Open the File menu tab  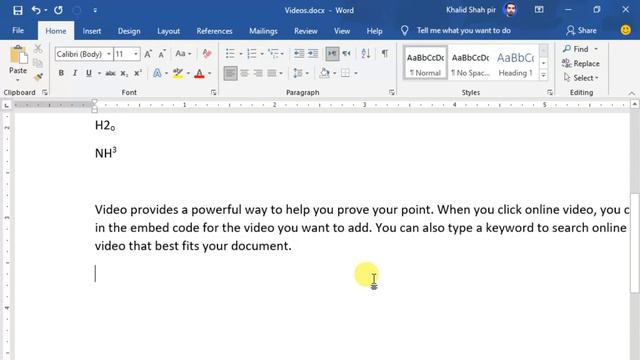pos(18,31)
